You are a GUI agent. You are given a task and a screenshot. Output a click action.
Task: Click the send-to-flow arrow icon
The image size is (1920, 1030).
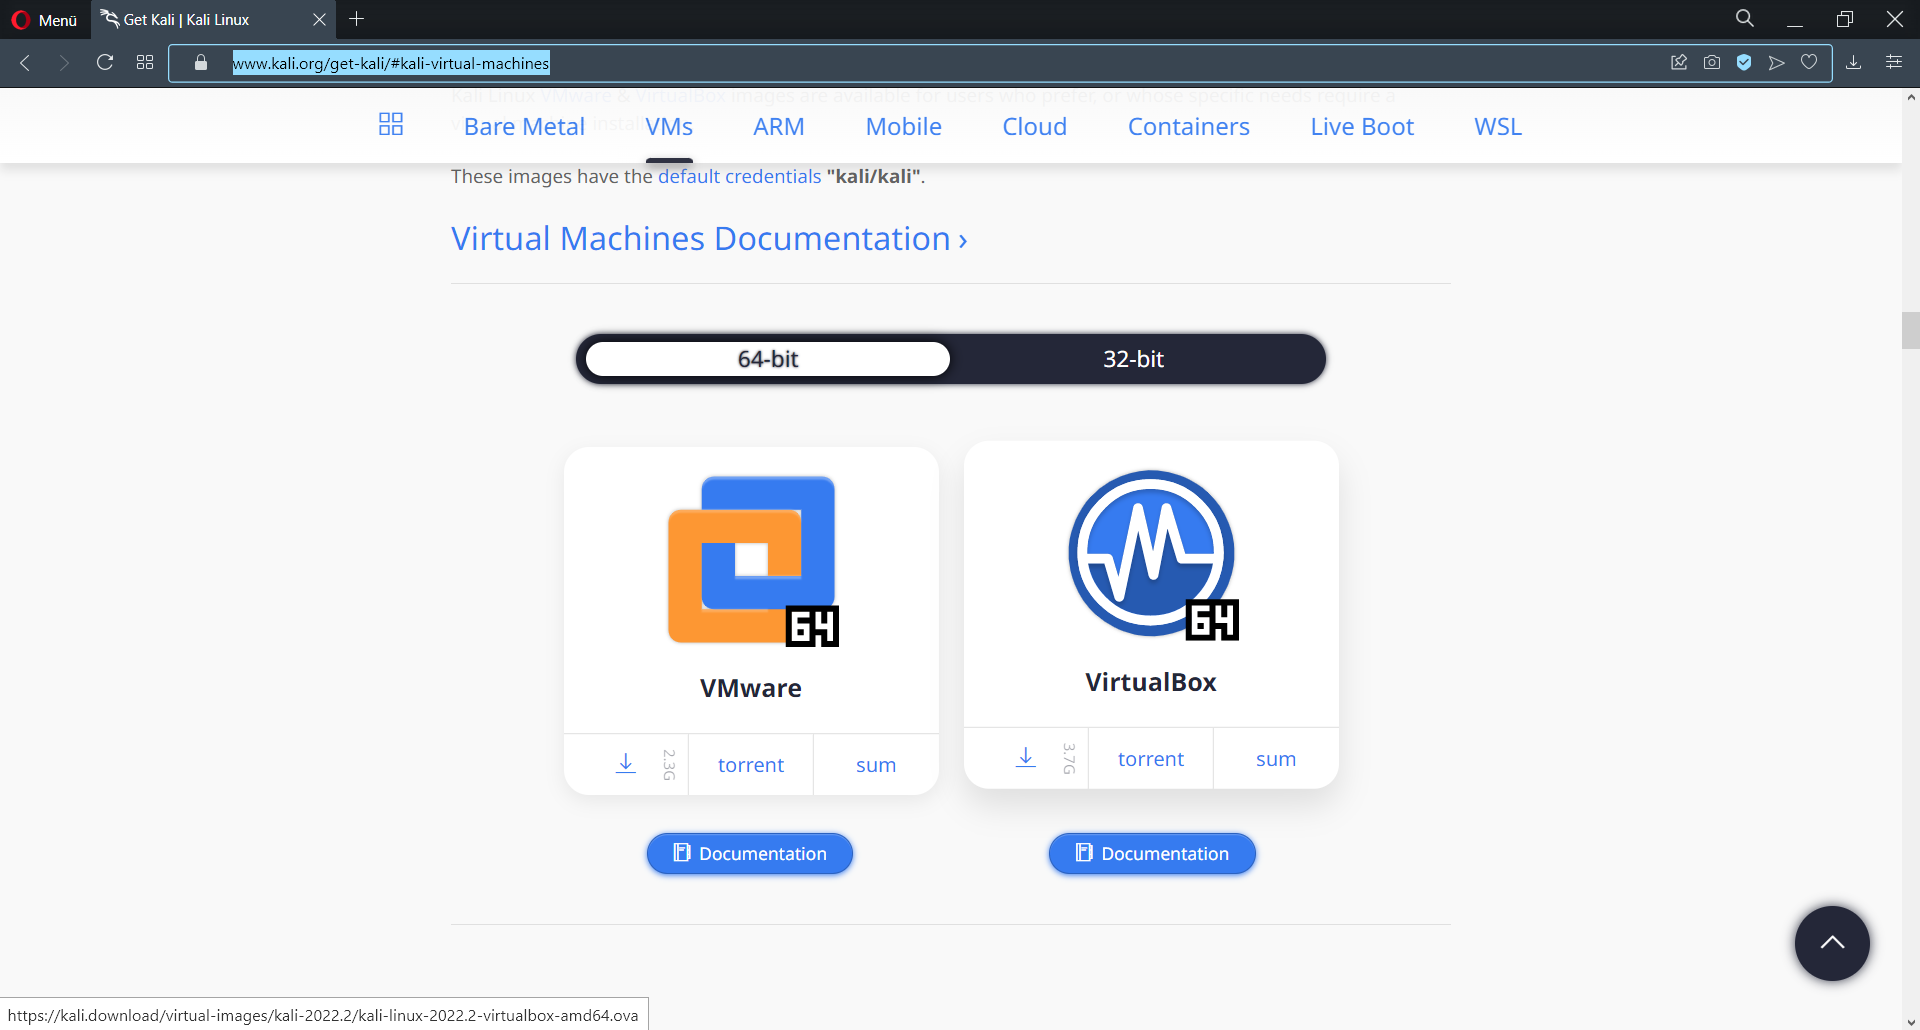click(x=1777, y=63)
